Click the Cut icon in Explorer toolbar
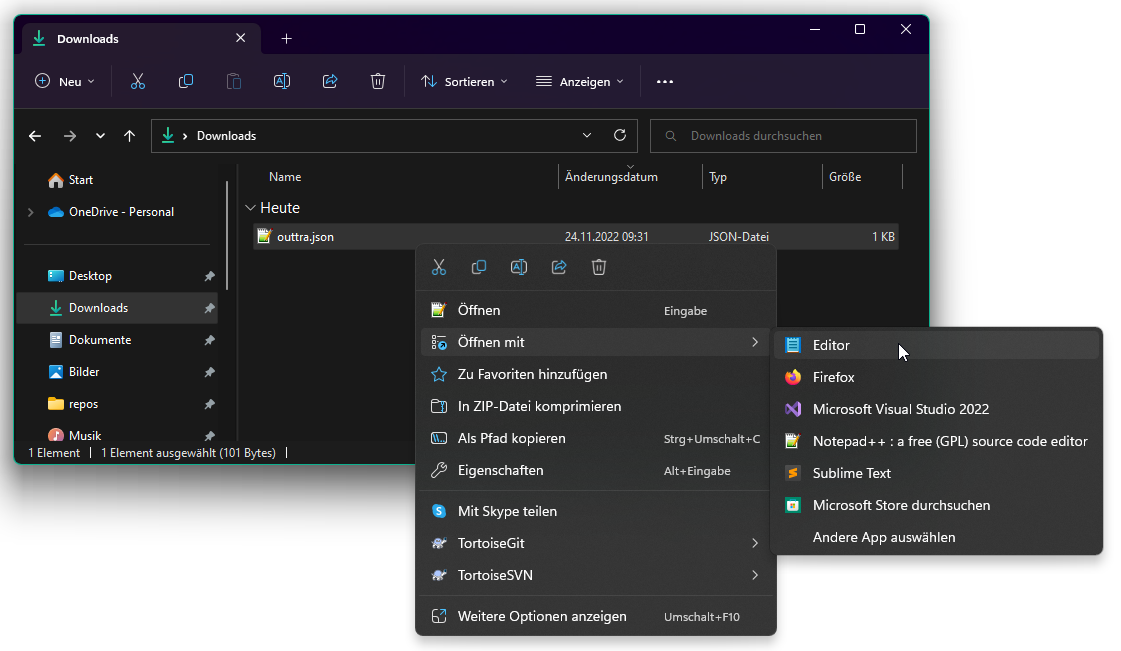The height and width of the screenshot is (651, 1121). click(138, 81)
